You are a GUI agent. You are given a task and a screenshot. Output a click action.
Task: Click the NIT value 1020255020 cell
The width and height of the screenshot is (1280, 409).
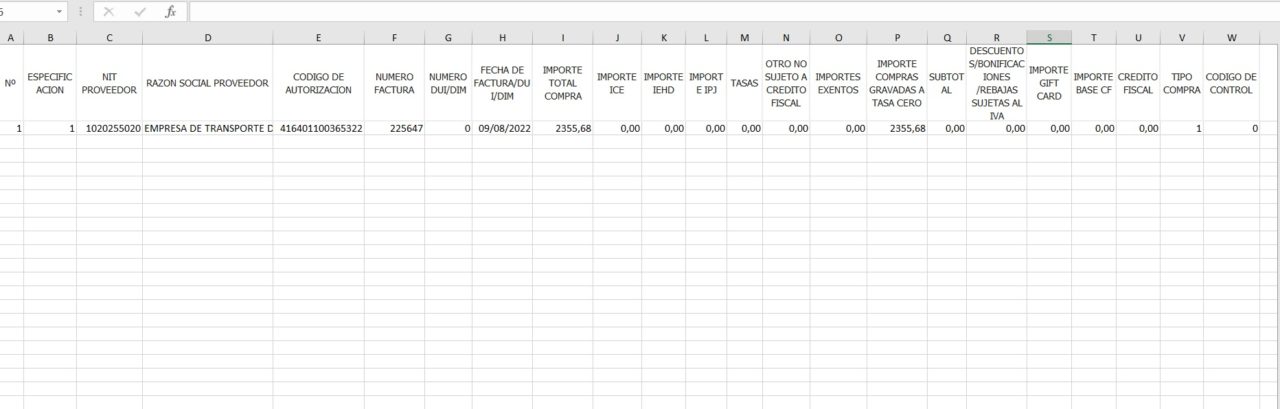pyautogui.click(x=109, y=129)
